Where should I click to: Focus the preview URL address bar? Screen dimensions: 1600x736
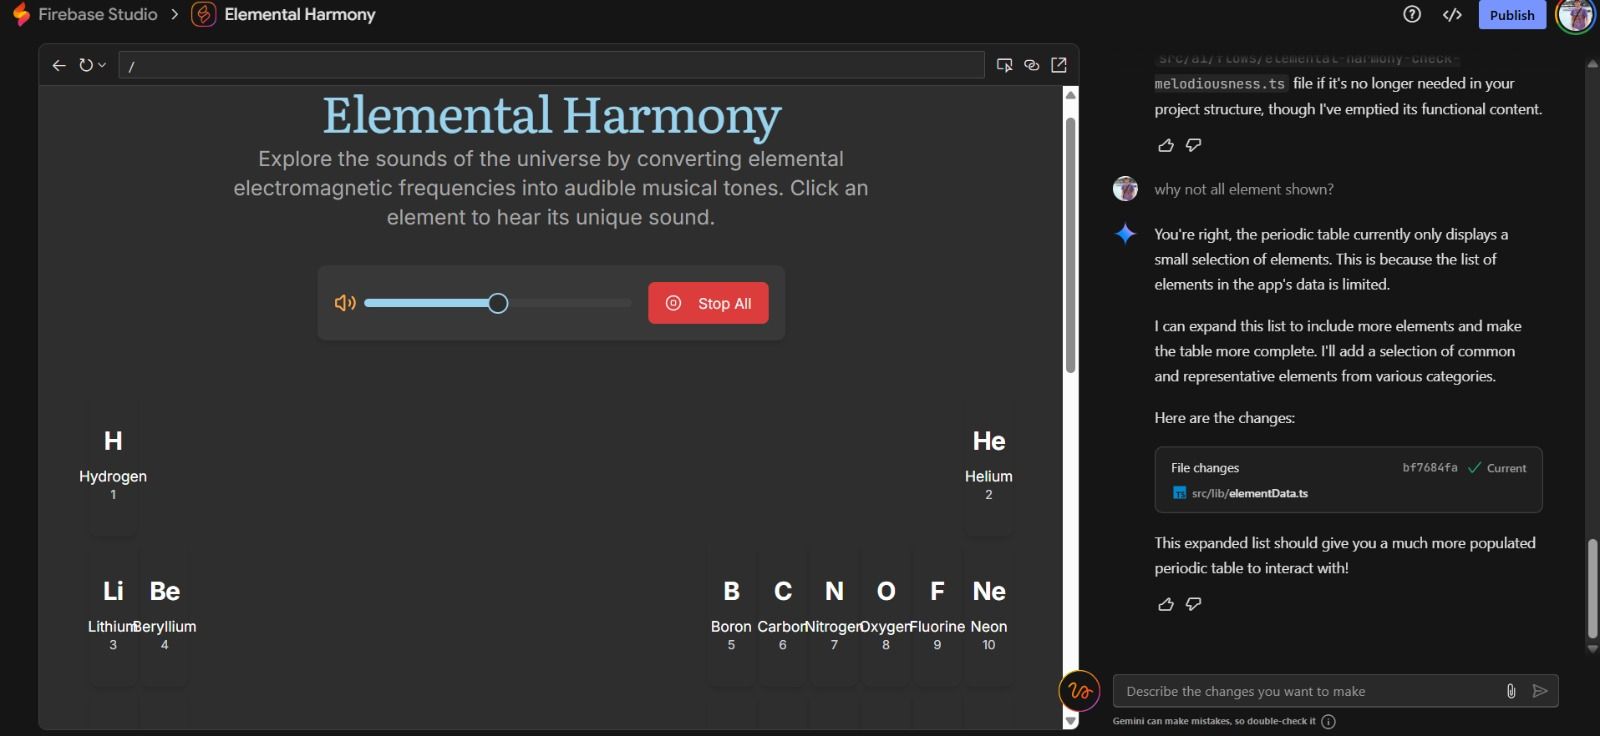551,65
